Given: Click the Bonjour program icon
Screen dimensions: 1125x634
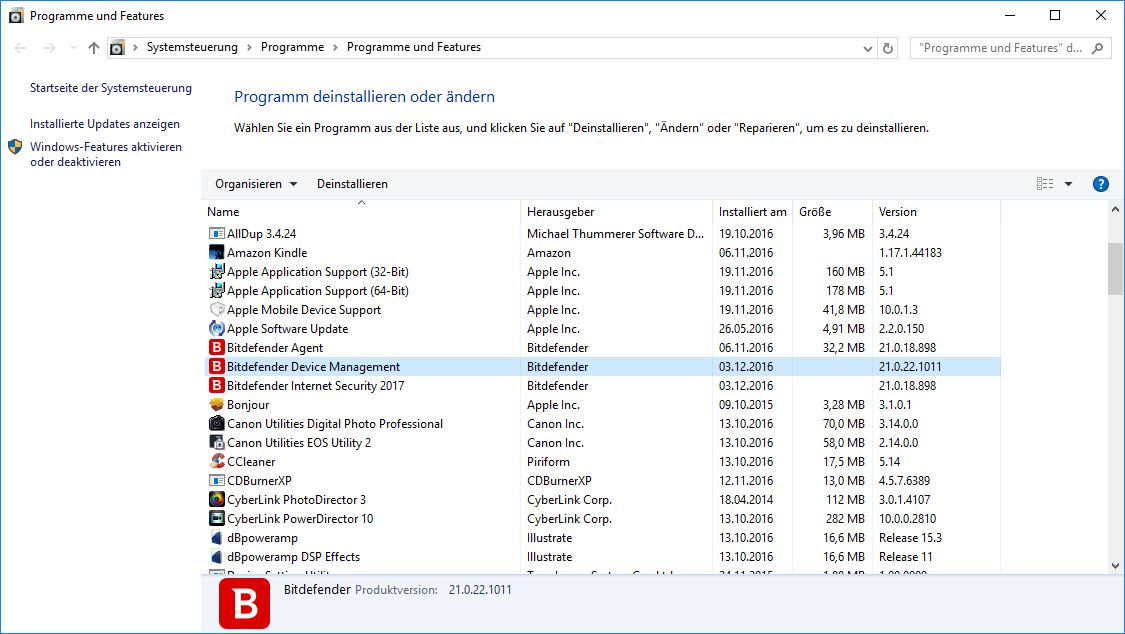Looking at the screenshot, I should (x=216, y=404).
